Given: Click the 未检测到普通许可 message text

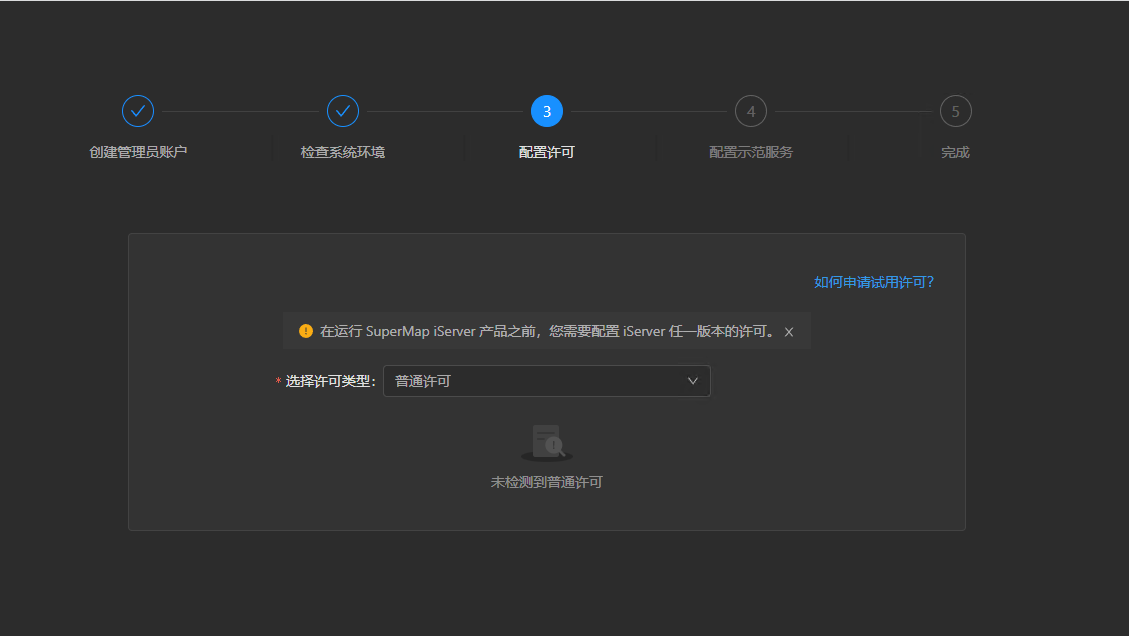Looking at the screenshot, I should click(546, 483).
